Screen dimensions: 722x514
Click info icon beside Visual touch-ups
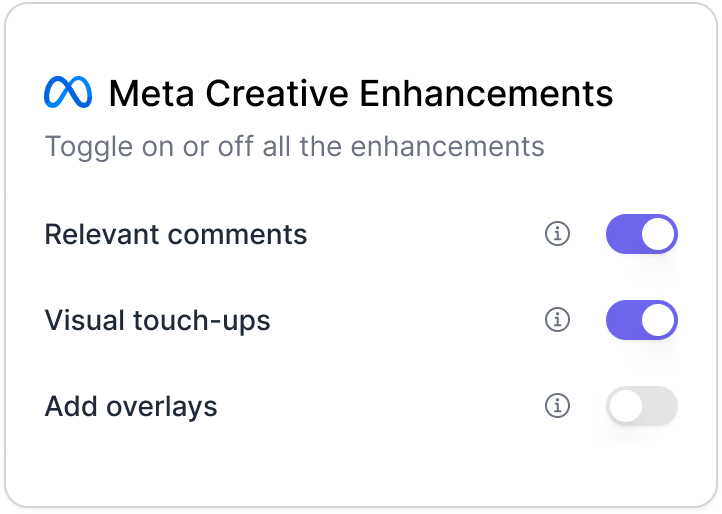tap(557, 320)
